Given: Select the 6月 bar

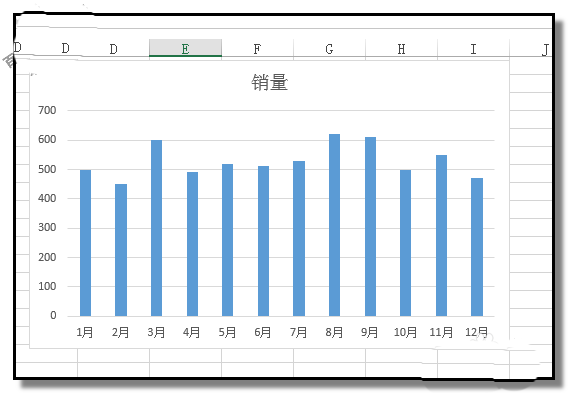Looking at the screenshot, I should [x=263, y=241].
